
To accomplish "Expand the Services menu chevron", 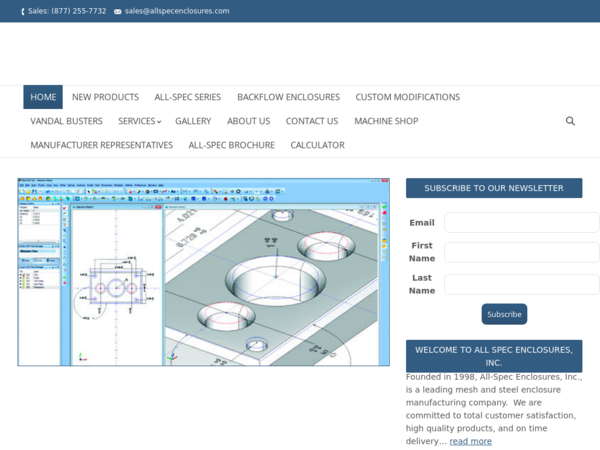I will [159, 122].
